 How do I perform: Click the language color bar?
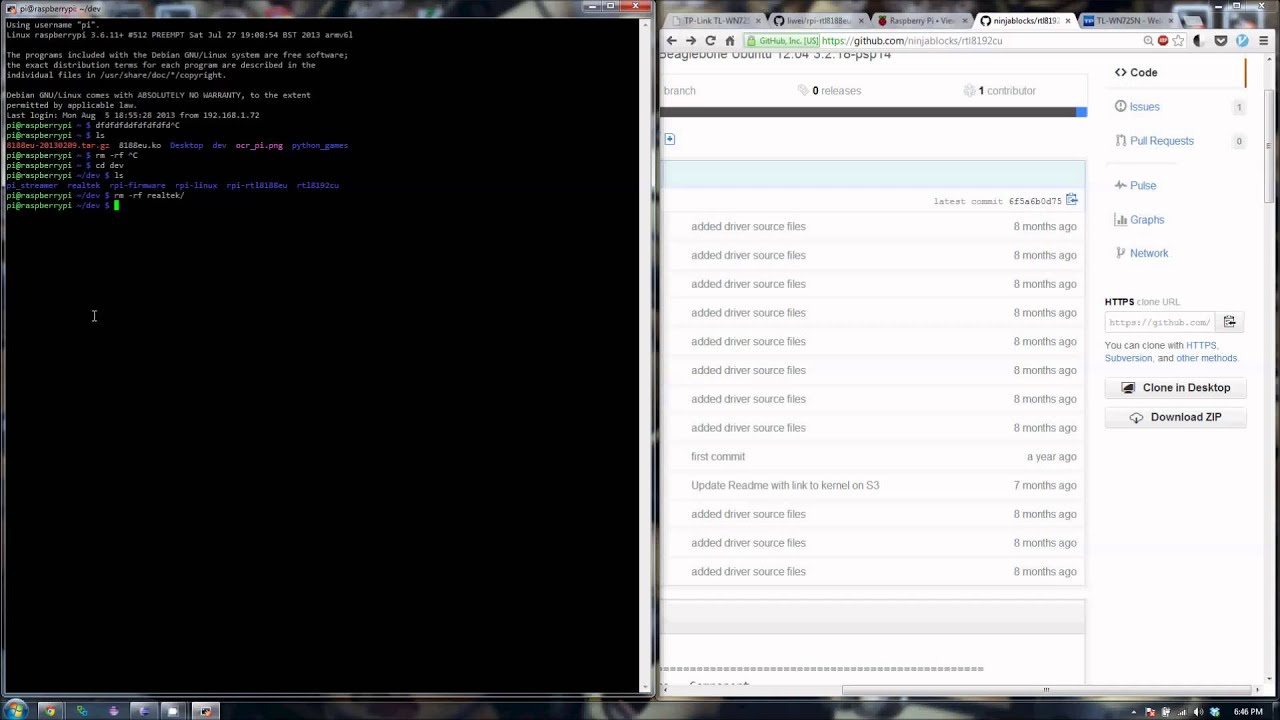872,112
